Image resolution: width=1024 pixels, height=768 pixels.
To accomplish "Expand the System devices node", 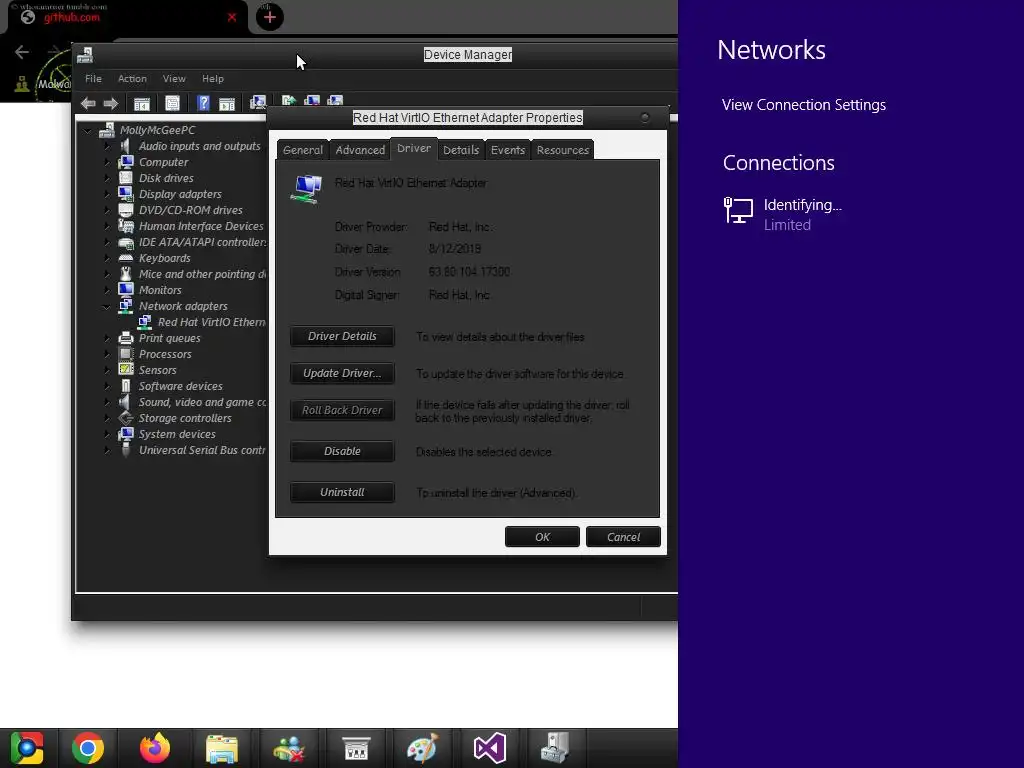I will pos(107,434).
